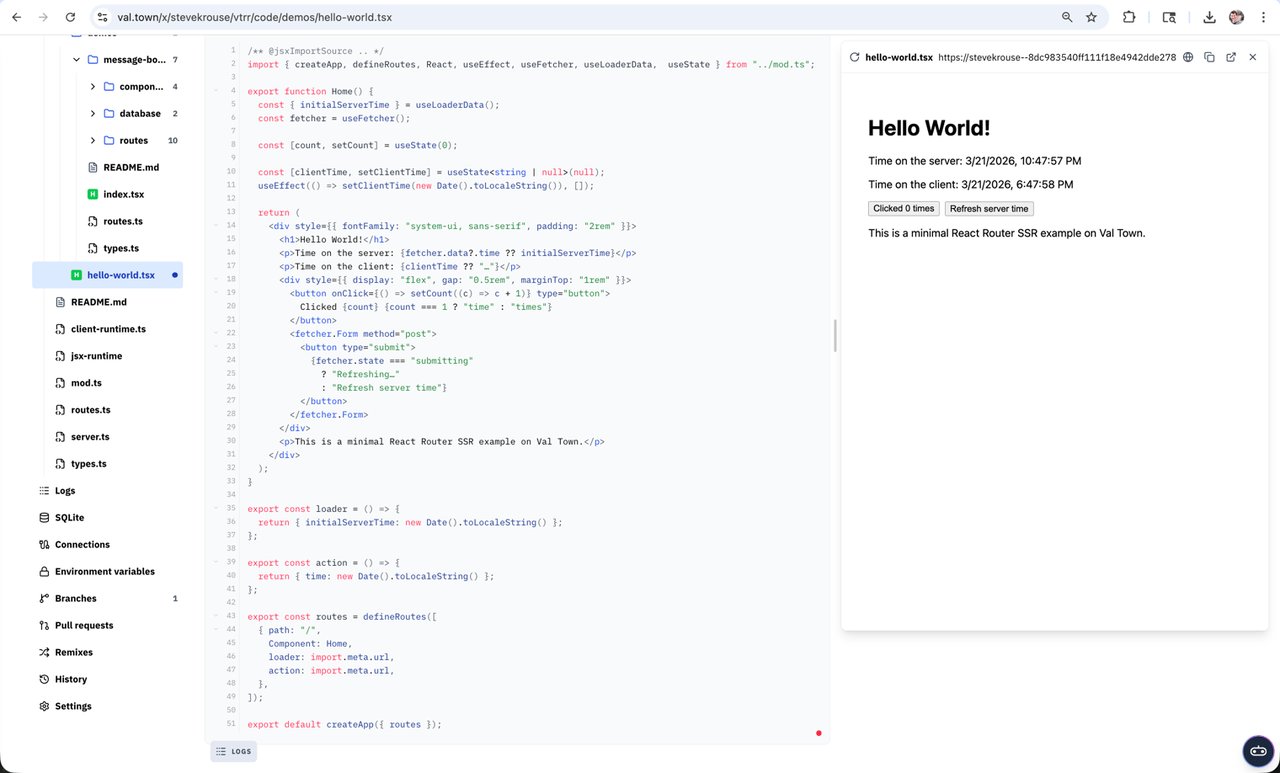This screenshot has width=1280, height=773.
Task: Open History in the sidebar
Action: [70, 679]
